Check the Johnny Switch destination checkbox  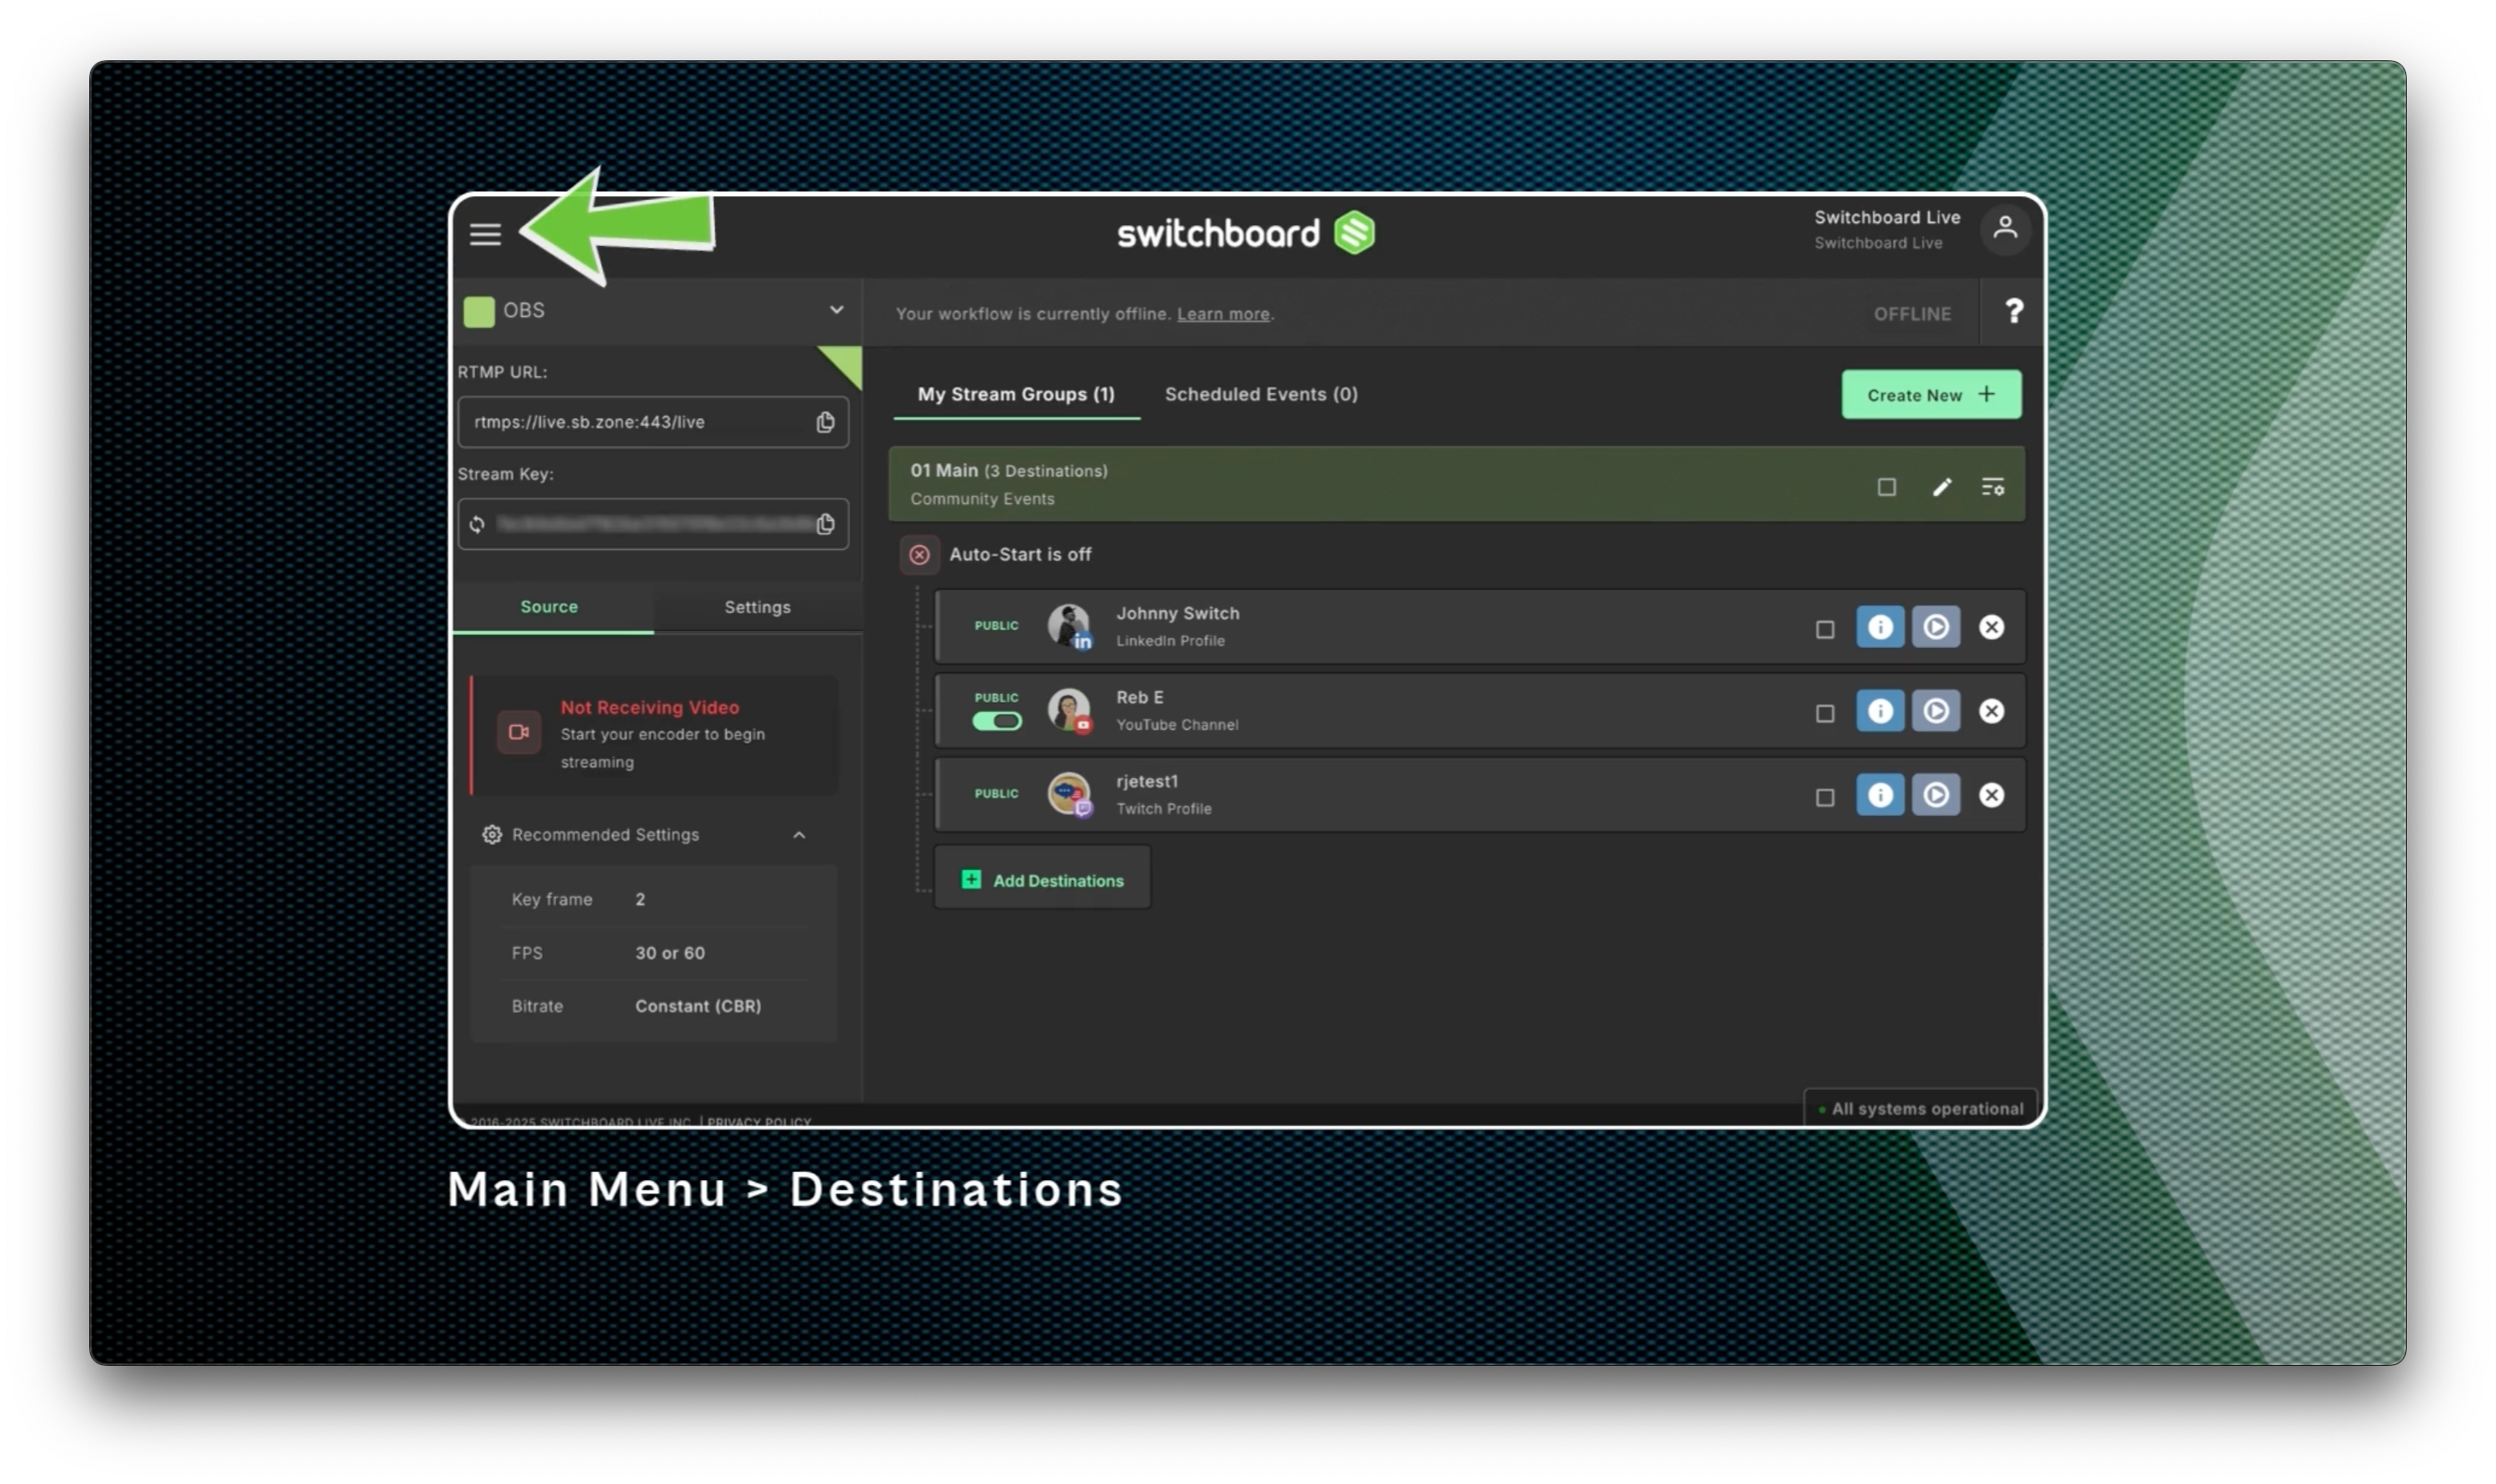pyautogui.click(x=1824, y=629)
